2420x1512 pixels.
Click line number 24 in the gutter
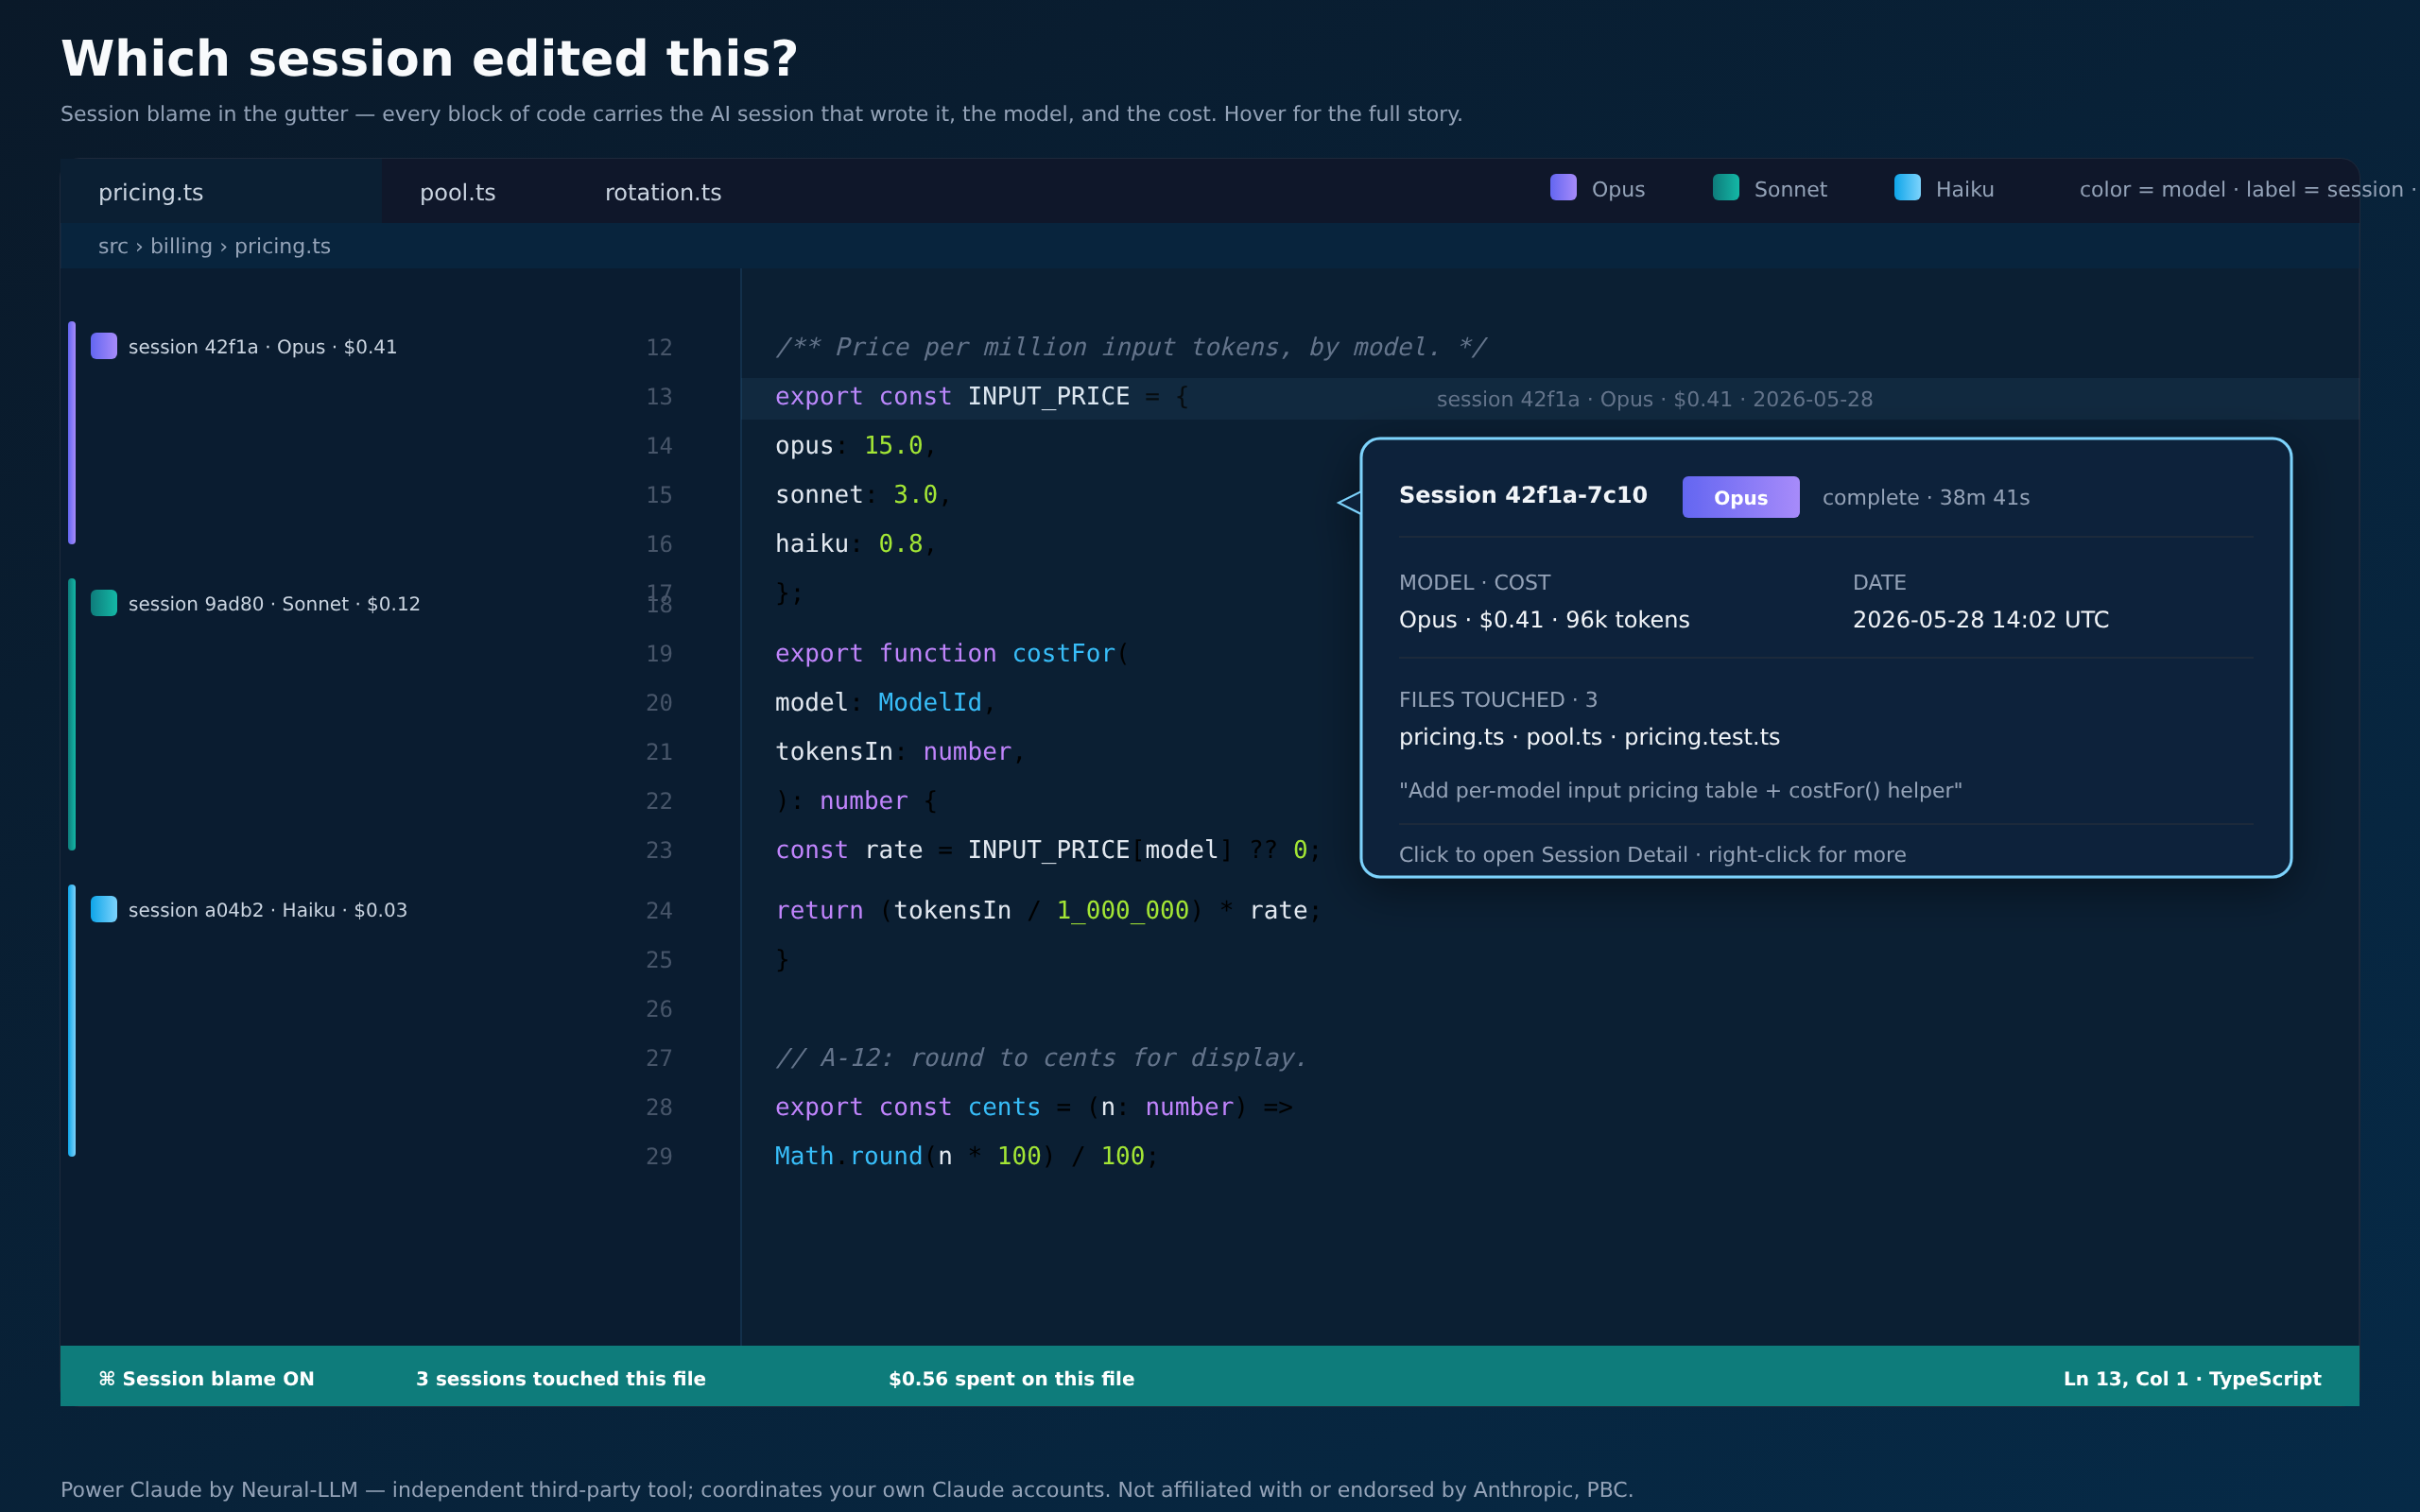(x=659, y=911)
